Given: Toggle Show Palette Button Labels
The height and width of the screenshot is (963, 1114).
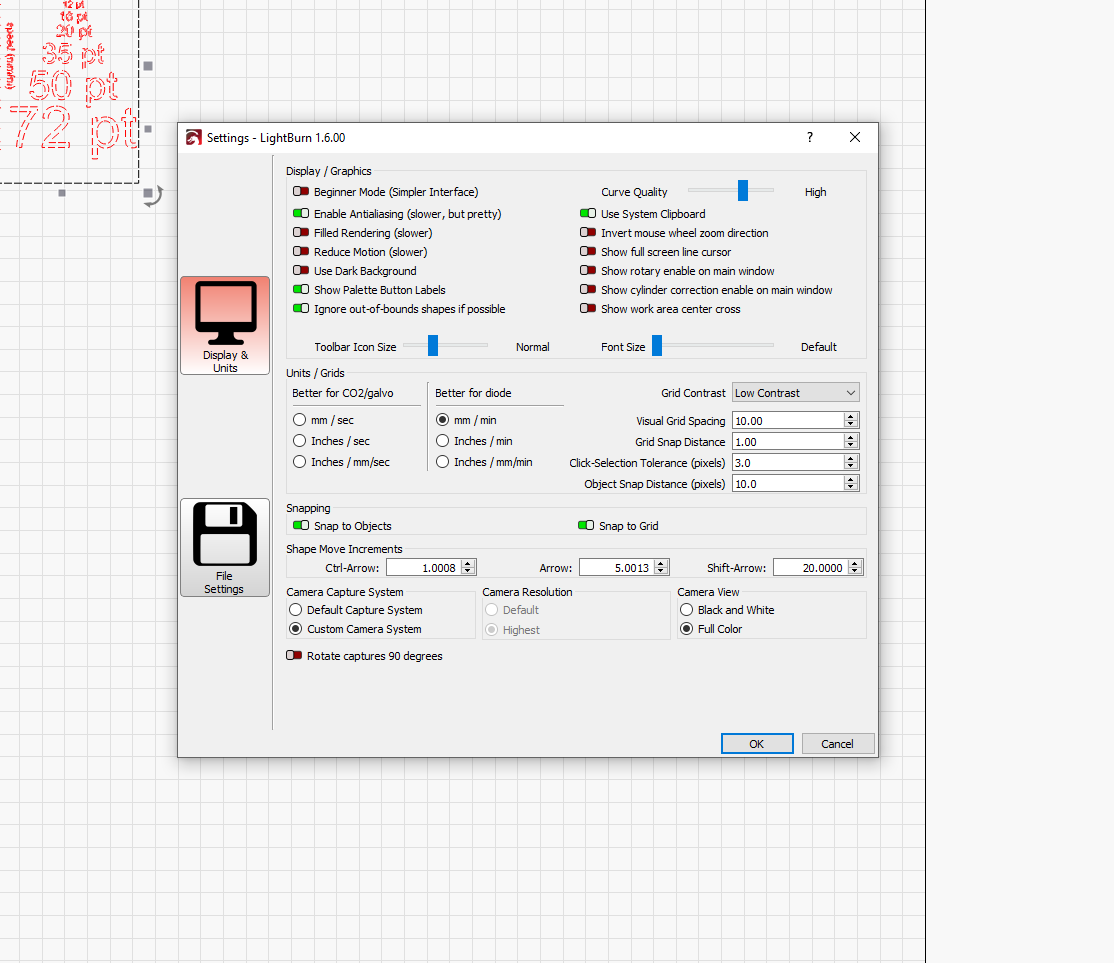Looking at the screenshot, I should [301, 290].
